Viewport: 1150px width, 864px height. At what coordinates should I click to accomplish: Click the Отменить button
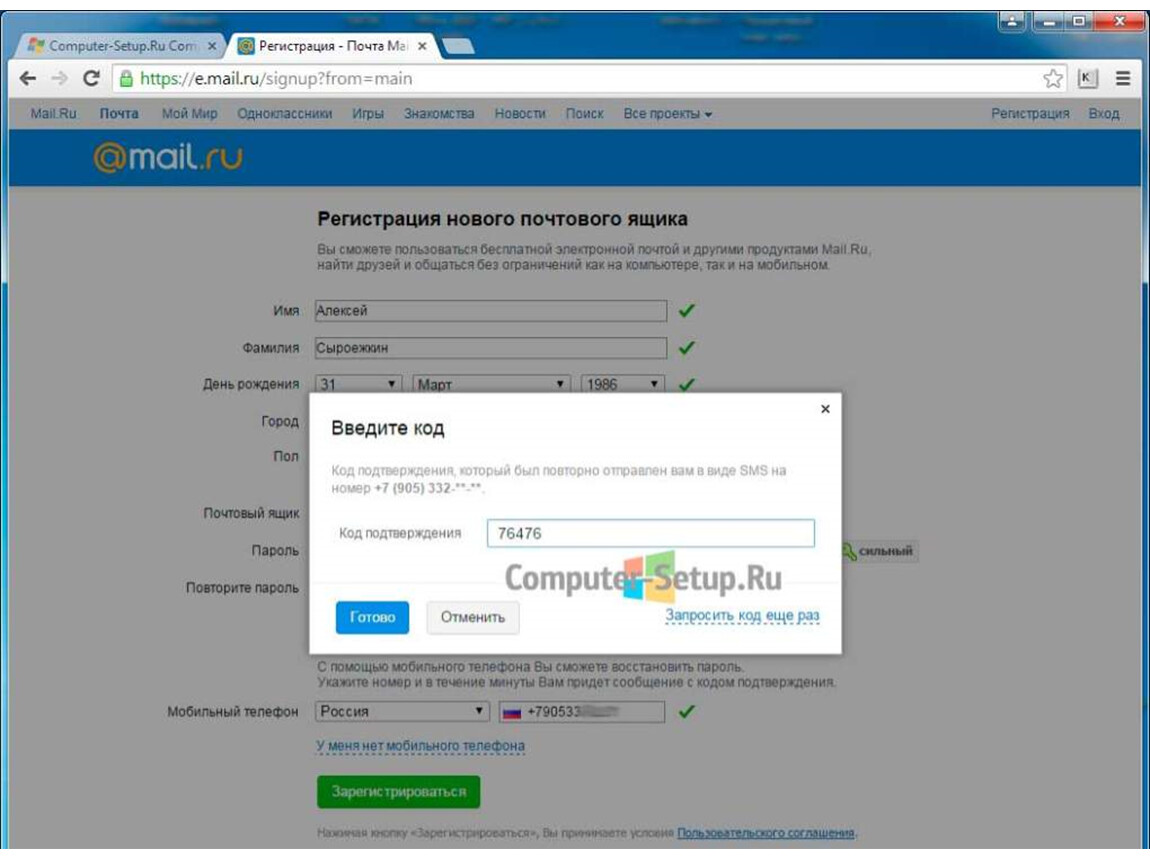pos(472,618)
